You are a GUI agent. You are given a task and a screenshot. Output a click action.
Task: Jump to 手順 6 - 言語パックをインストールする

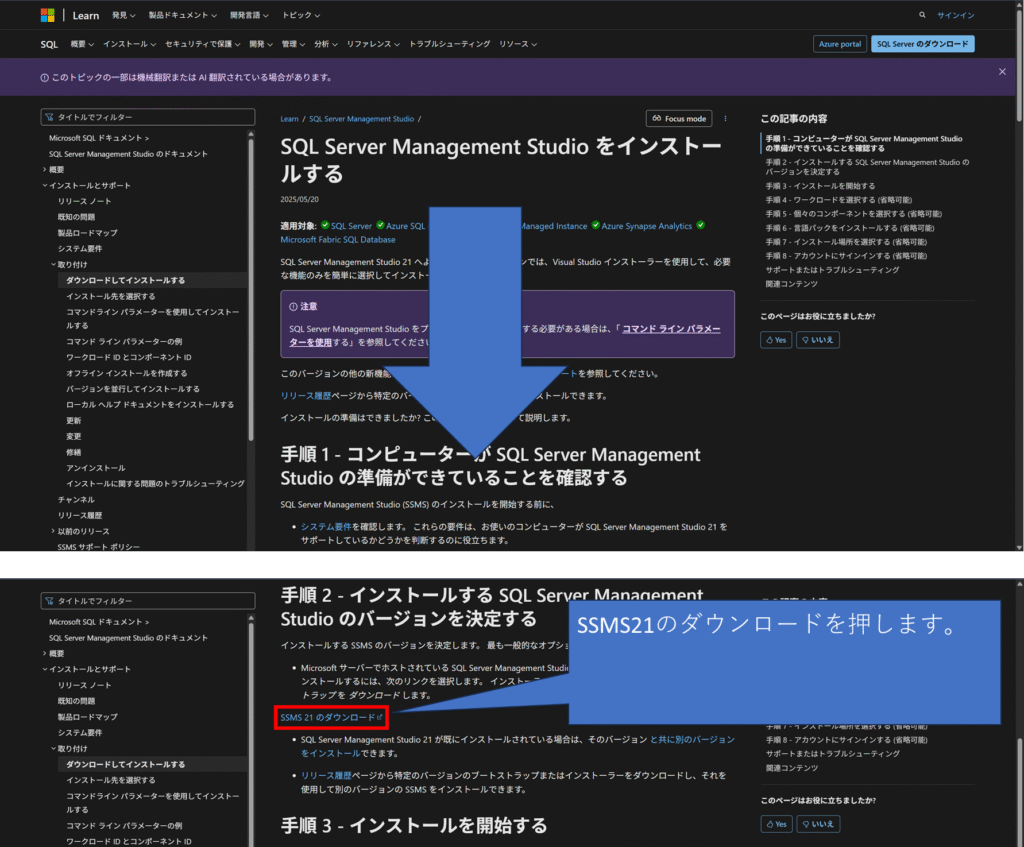(850, 228)
